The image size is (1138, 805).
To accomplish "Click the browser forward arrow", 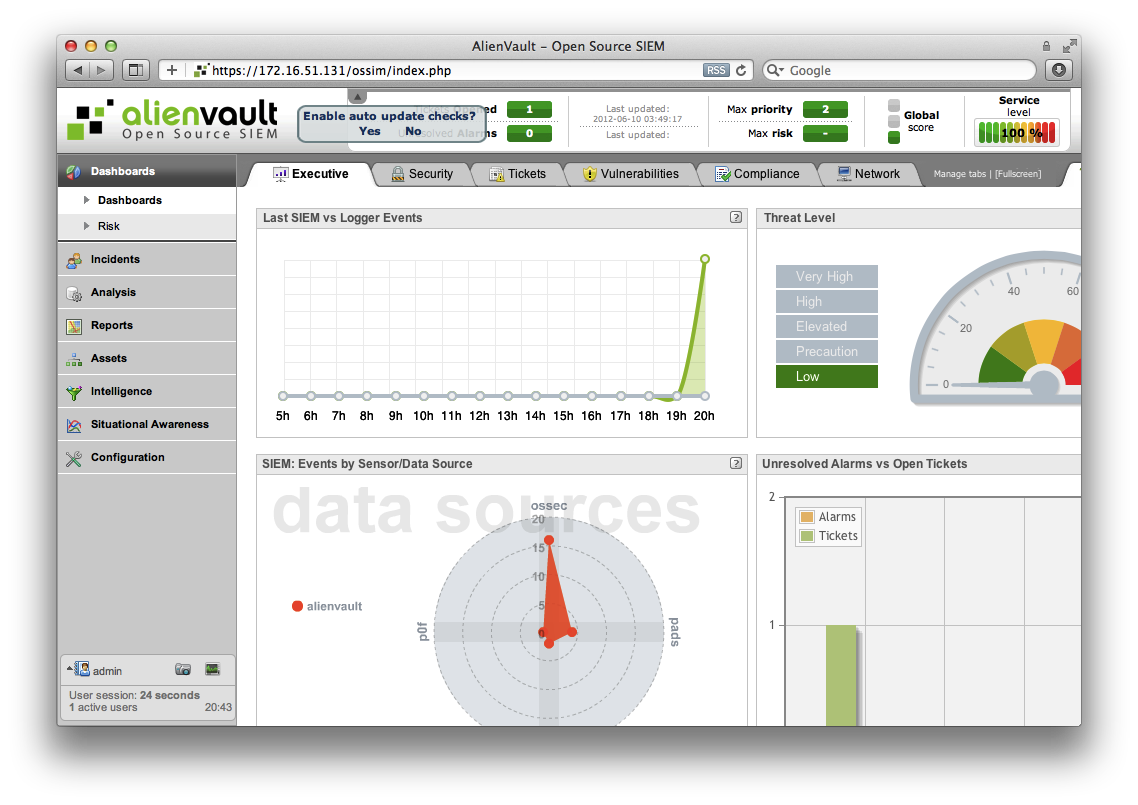I will [102, 70].
